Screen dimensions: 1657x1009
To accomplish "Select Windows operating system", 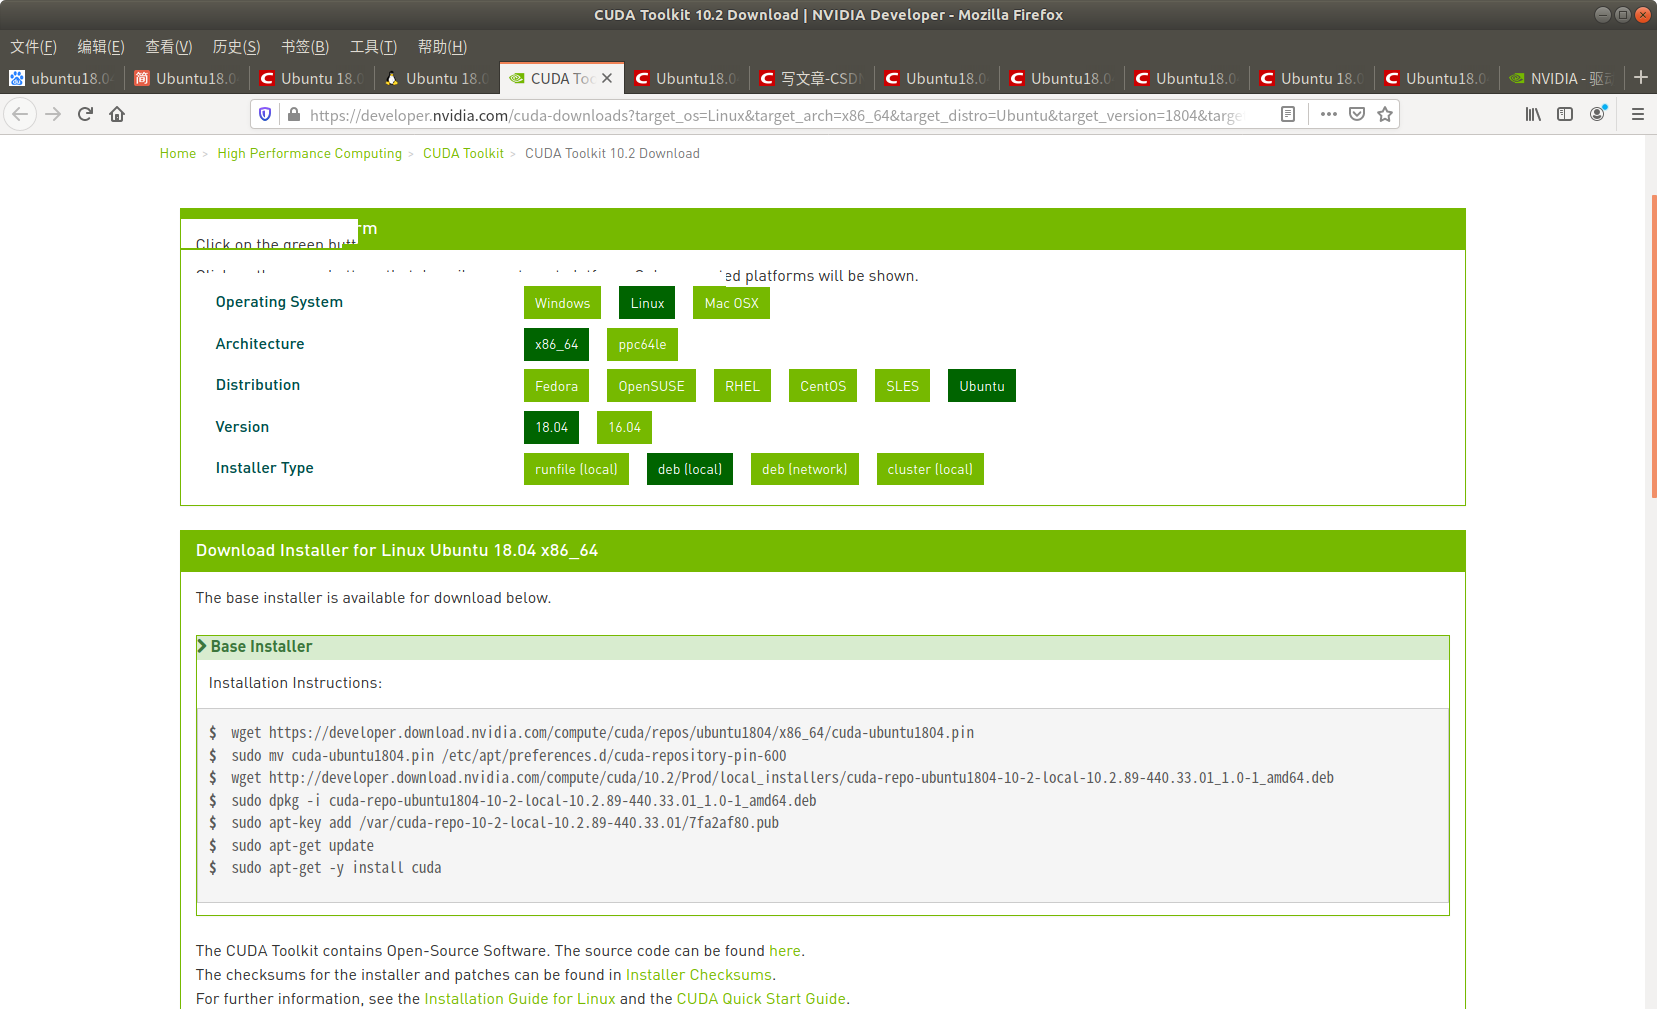I will [x=562, y=303].
